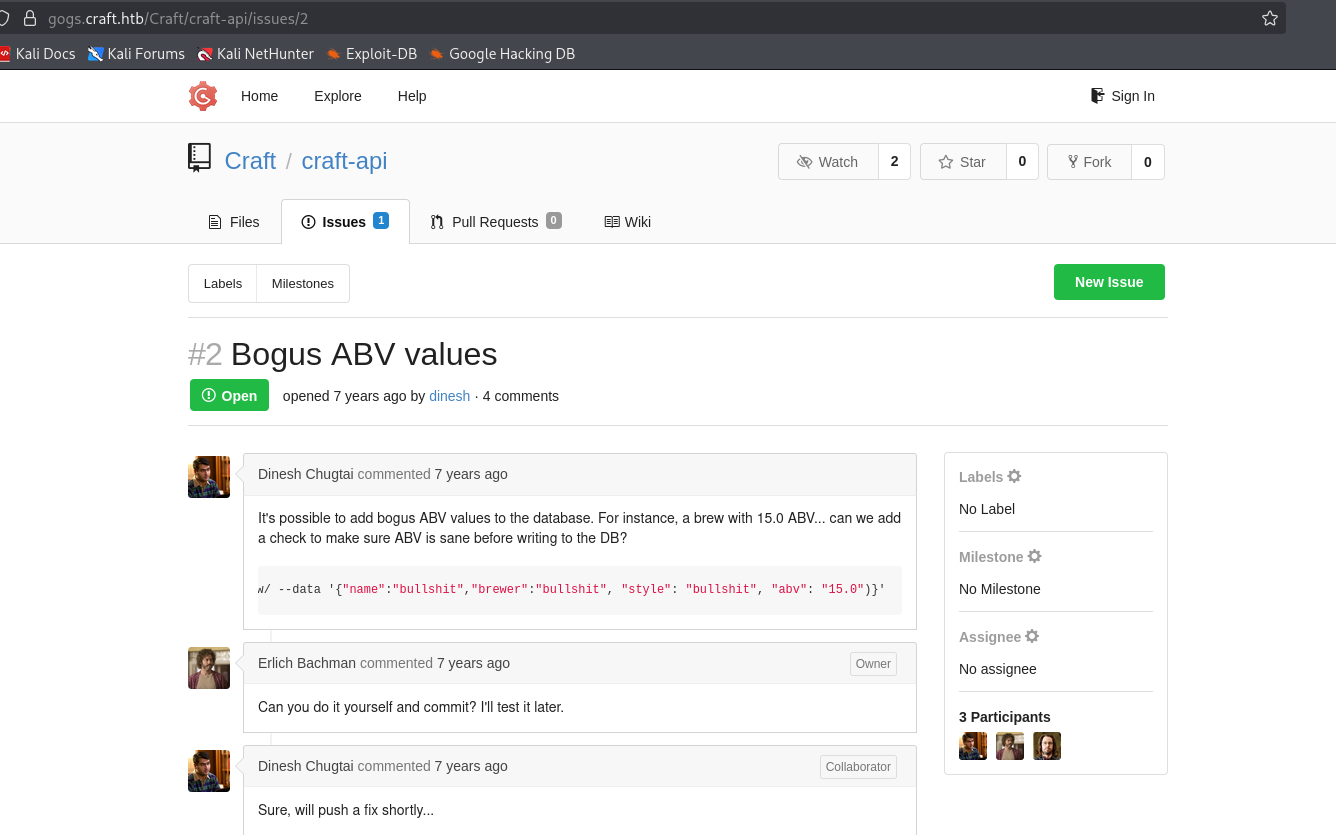This screenshot has width=1336, height=835.
Task: Click the curl command code block
Action: point(580,590)
